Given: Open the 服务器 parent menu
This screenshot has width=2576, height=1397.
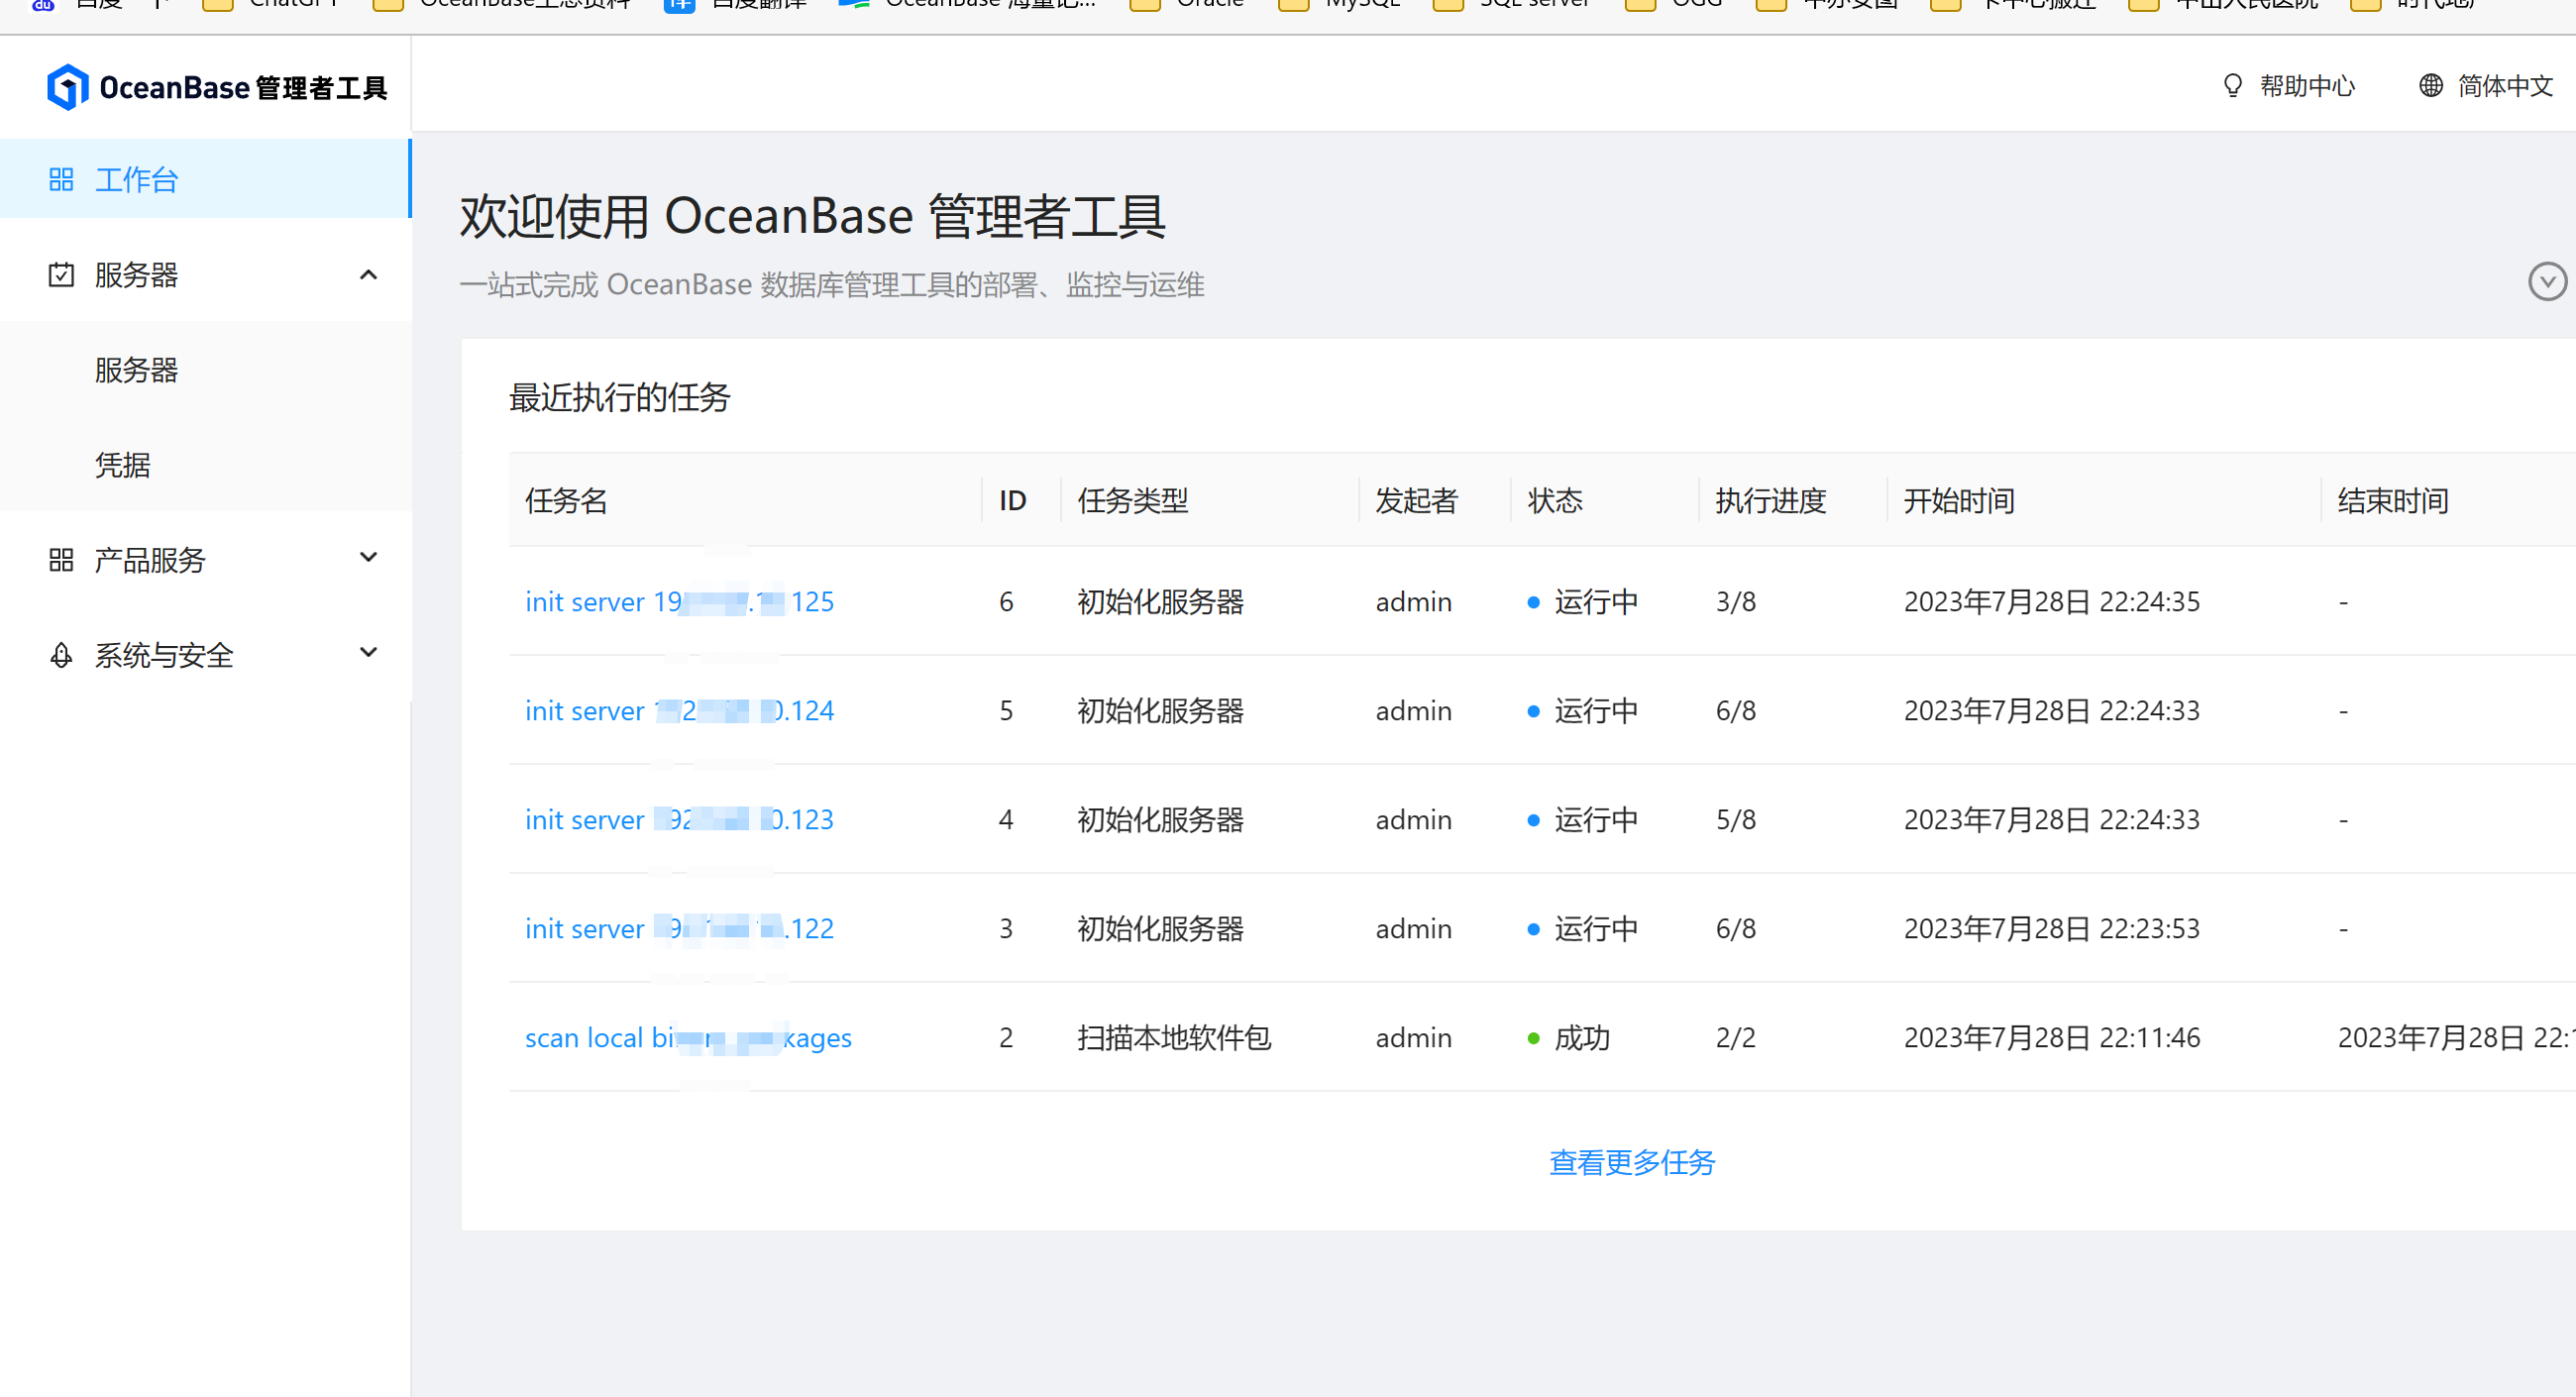Looking at the screenshot, I should (x=205, y=275).
